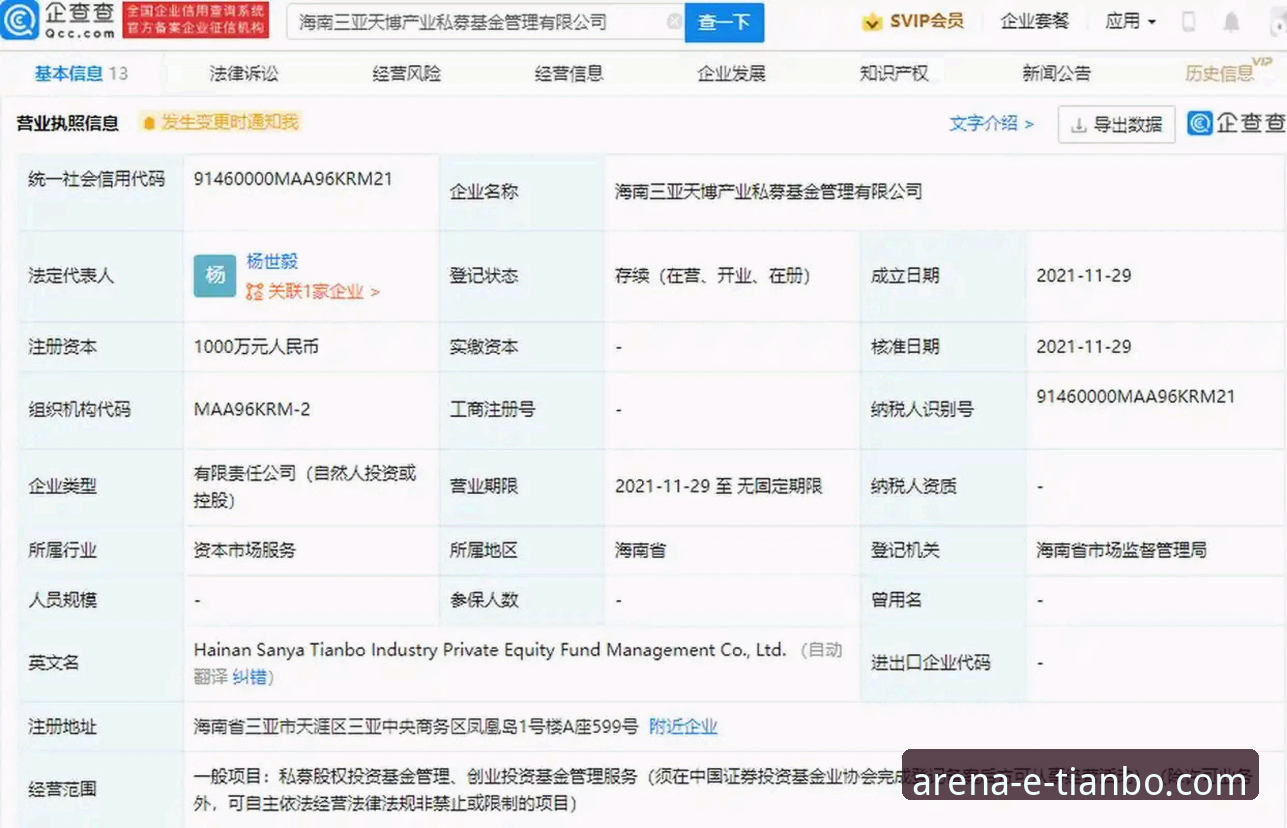
Task: Clear the search box with the X icon
Action: (x=675, y=22)
